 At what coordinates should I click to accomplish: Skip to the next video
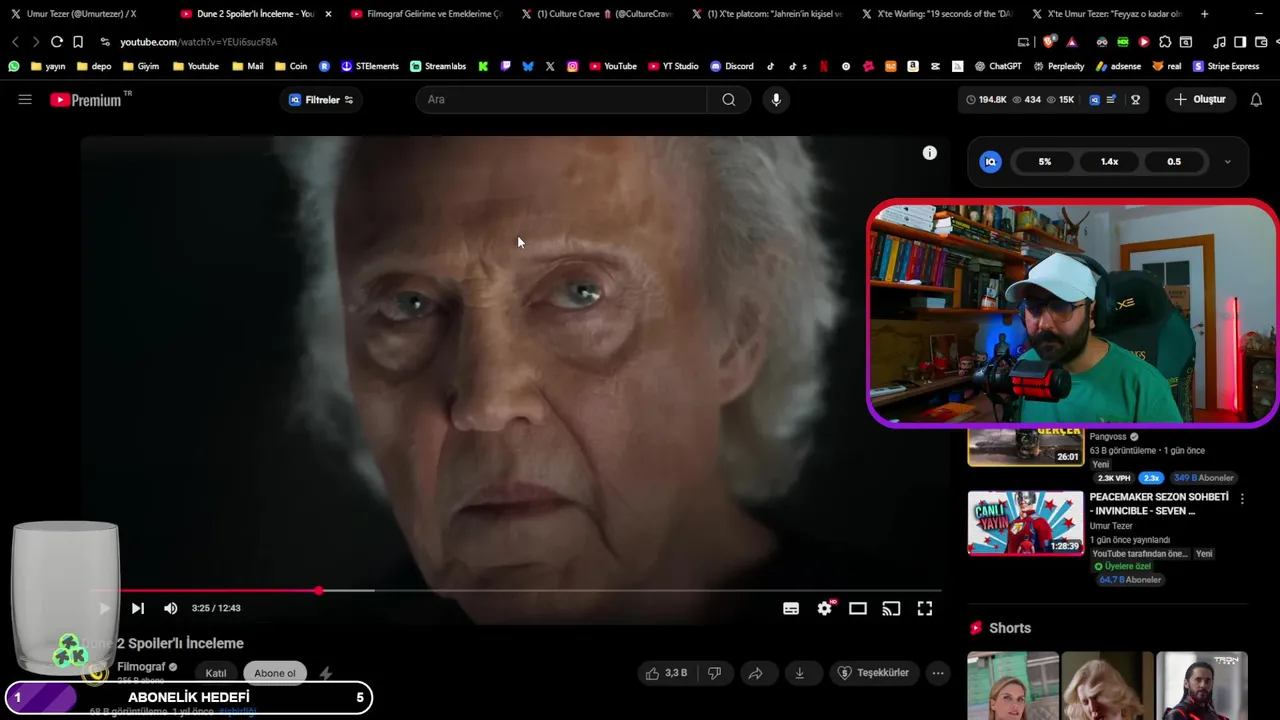coord(138,608)
